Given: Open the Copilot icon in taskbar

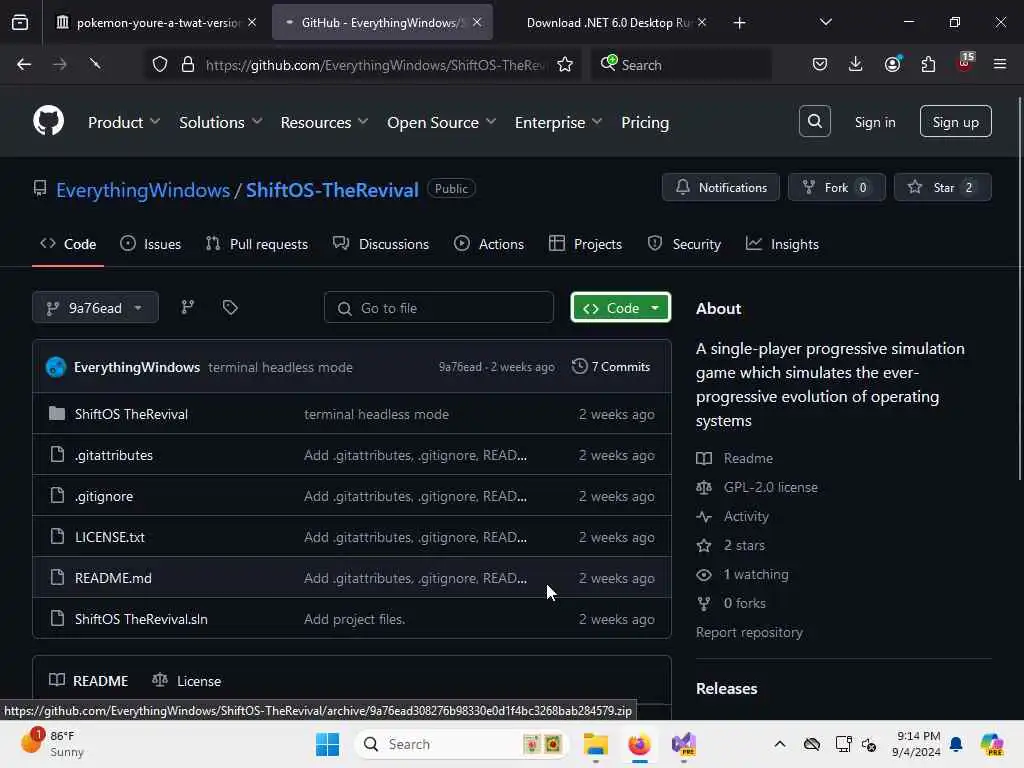Looking at the screenshot, I should pos(992,744).
